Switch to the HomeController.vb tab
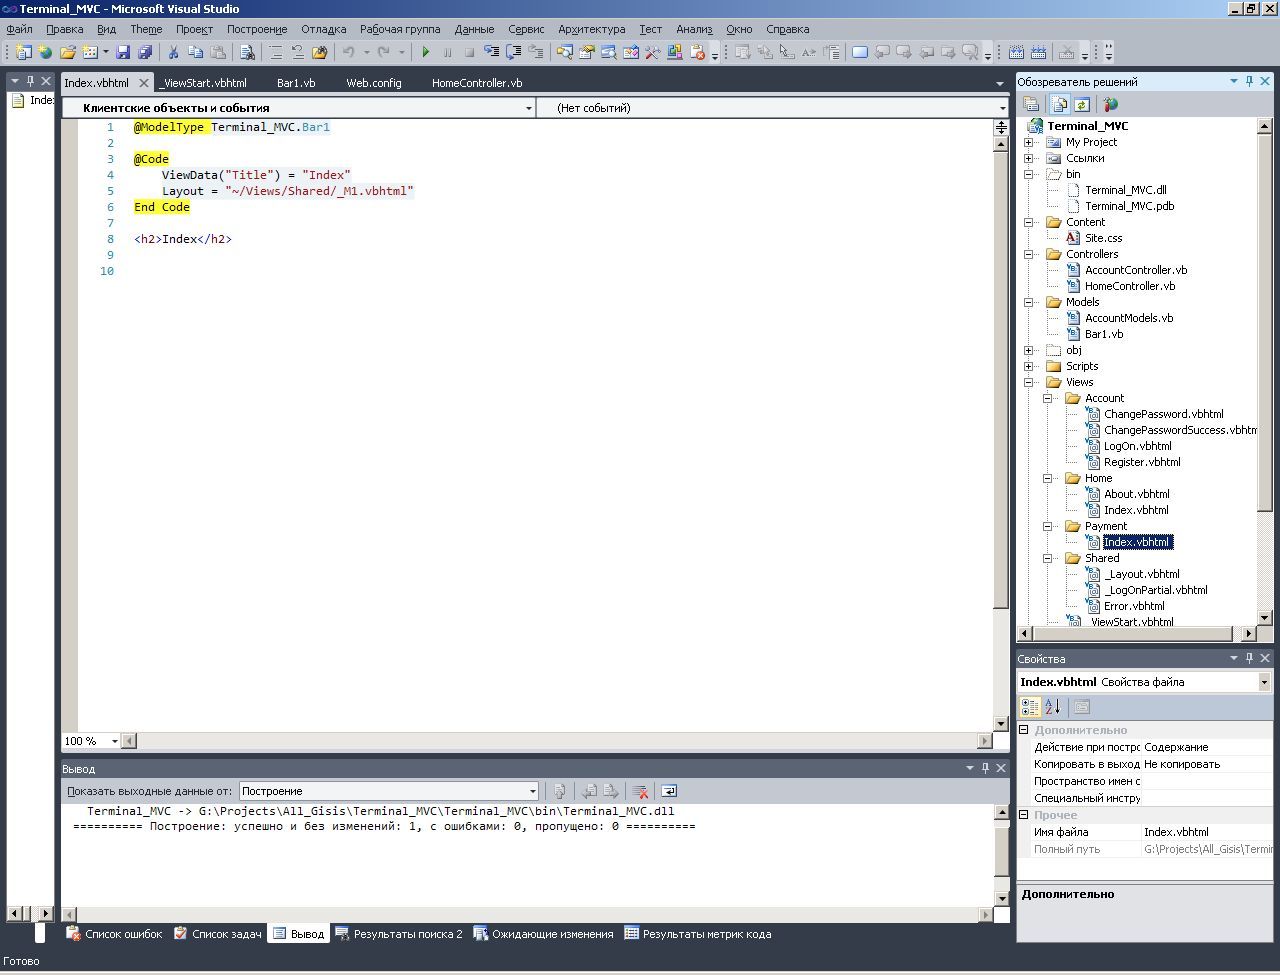The image size is (1280, 975). coord(477,83)
